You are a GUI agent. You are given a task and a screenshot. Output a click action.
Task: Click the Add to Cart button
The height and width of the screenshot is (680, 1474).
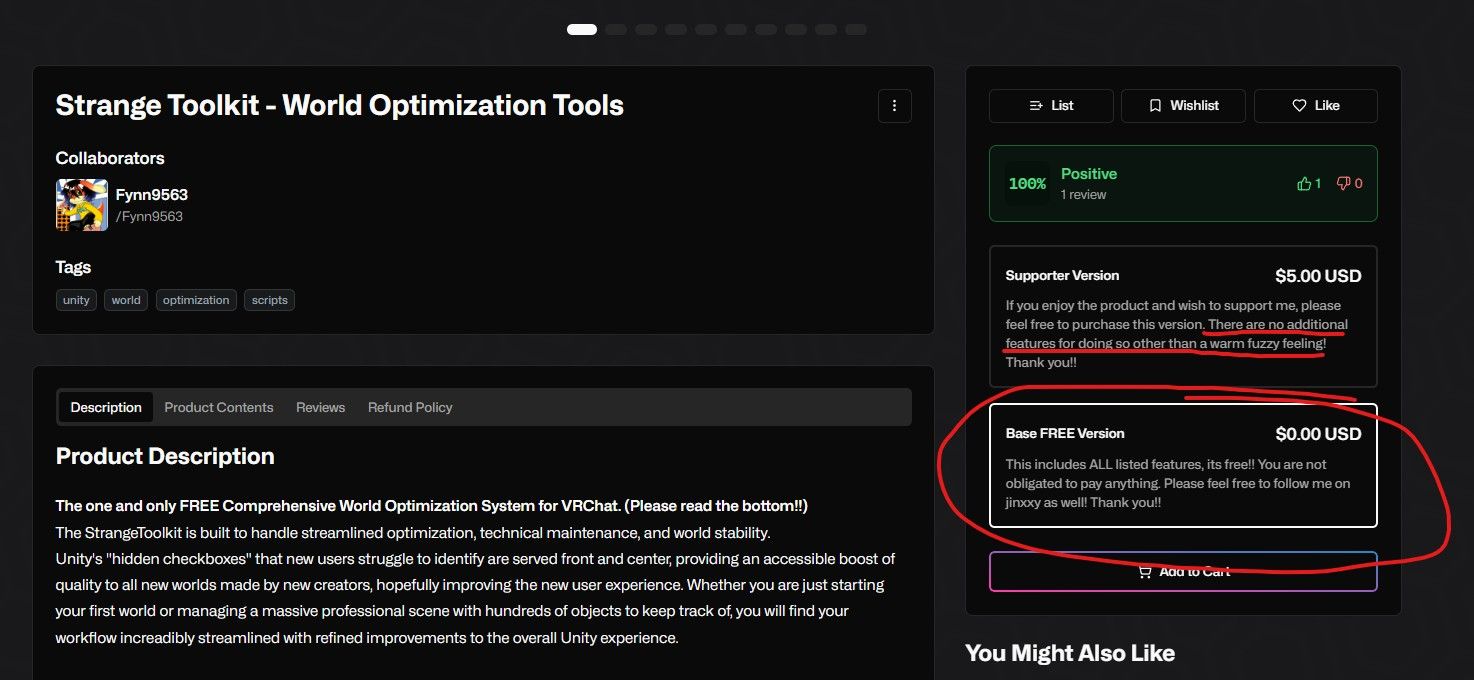point(1183,572)
